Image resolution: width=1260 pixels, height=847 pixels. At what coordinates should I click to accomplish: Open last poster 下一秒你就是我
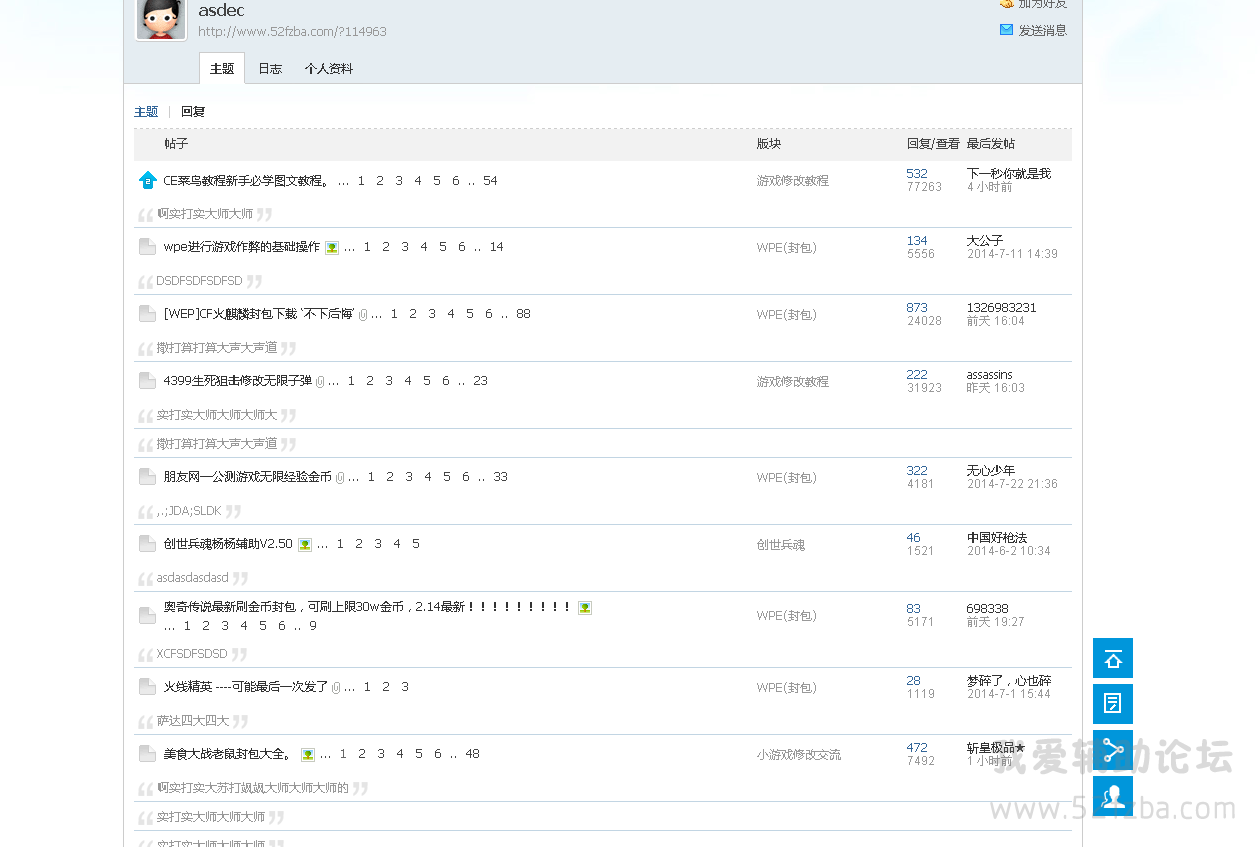click(1009, 174)
